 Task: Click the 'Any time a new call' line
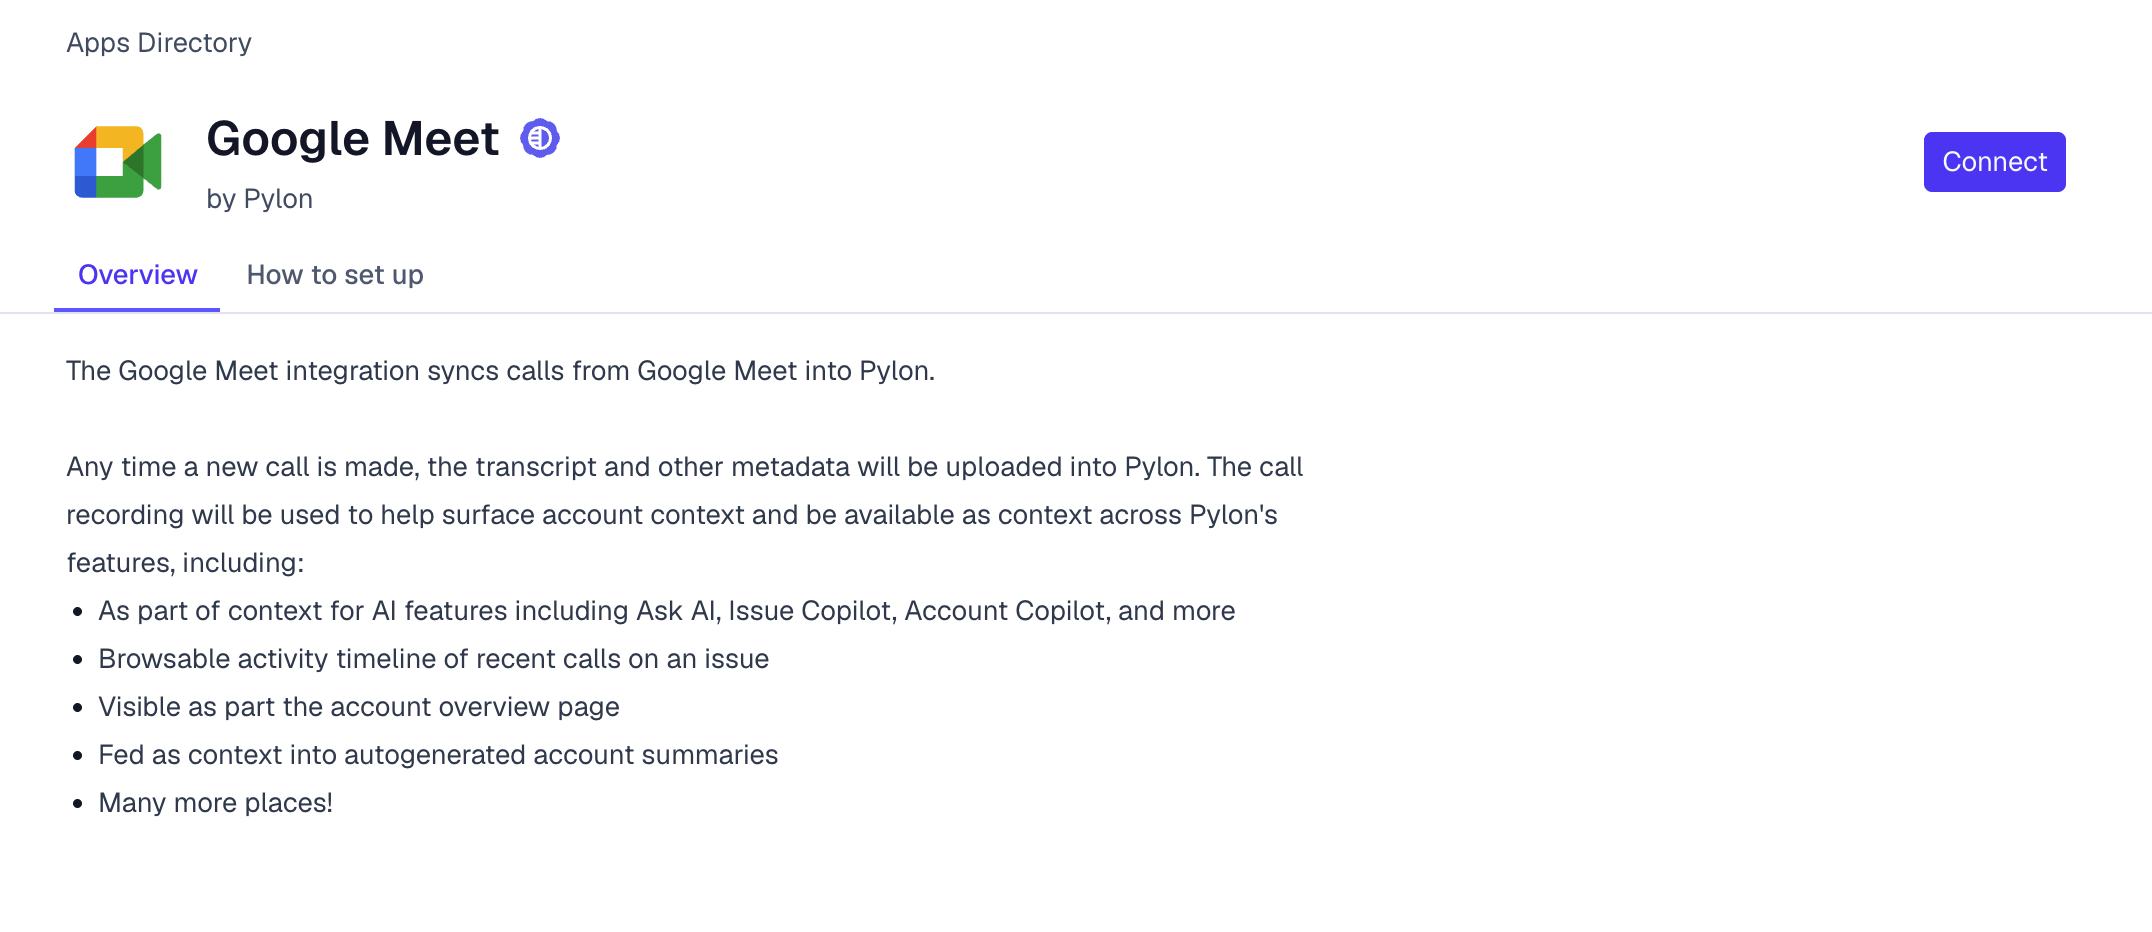coord(684,467)
